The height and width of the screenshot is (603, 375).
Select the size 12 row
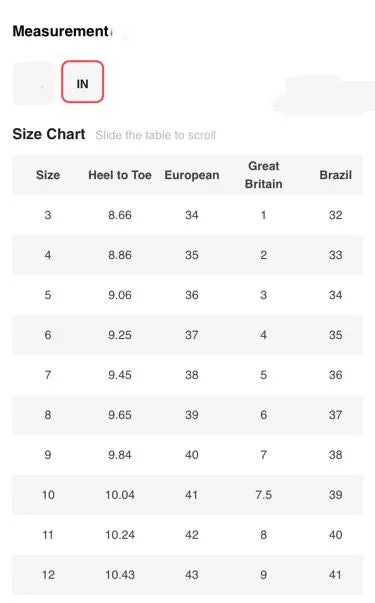[187, 575]
